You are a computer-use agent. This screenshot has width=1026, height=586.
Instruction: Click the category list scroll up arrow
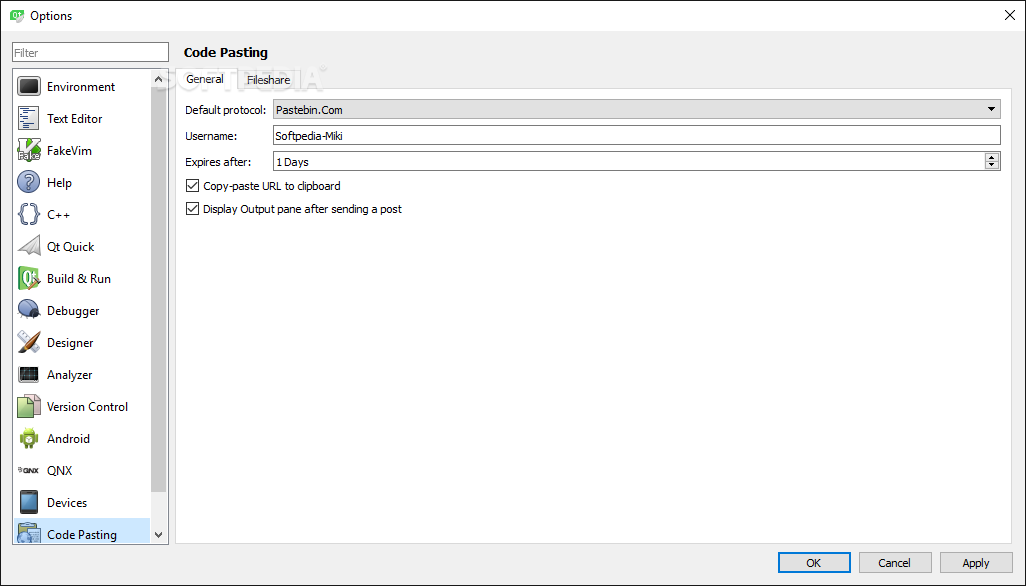(x=158, y=79)
